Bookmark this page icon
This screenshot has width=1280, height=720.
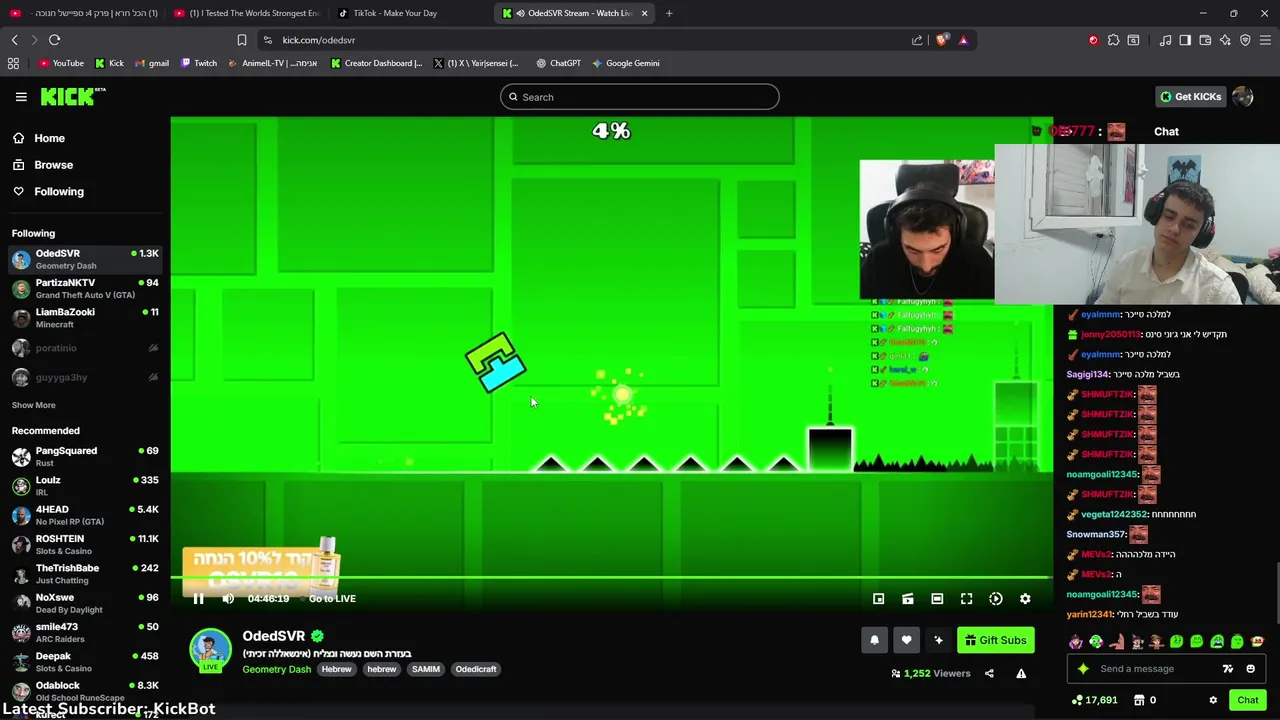tap(242, 40)
